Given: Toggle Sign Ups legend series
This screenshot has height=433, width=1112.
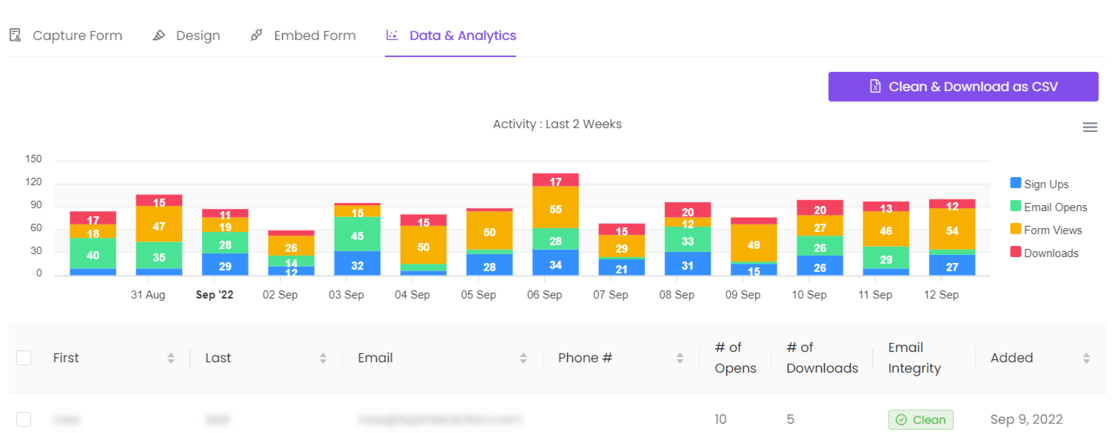Looking at the screenshot, I should [1046, 184].
